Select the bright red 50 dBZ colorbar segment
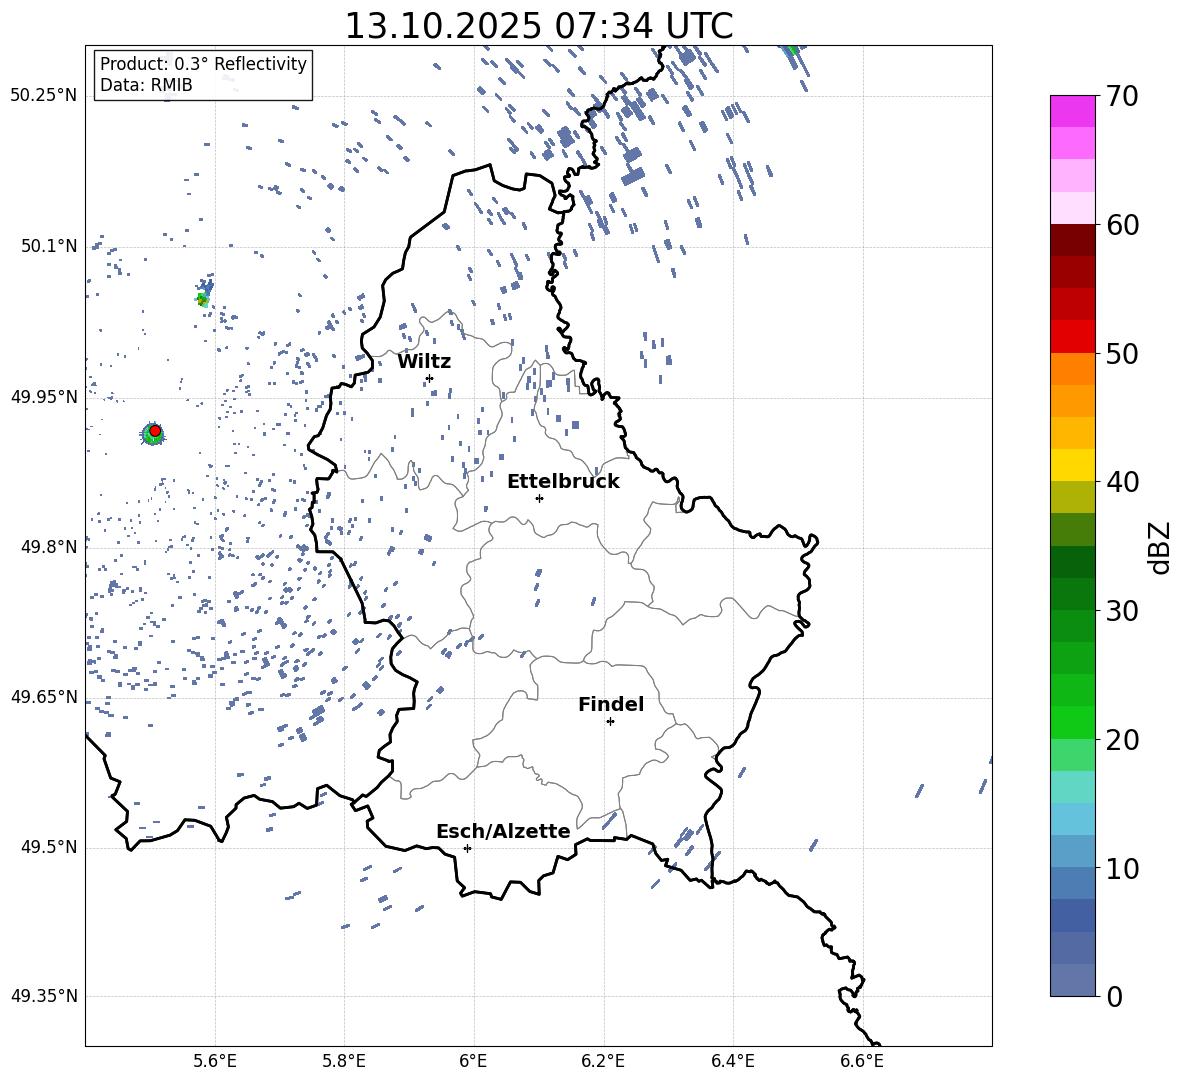 tap(1072, 337)
